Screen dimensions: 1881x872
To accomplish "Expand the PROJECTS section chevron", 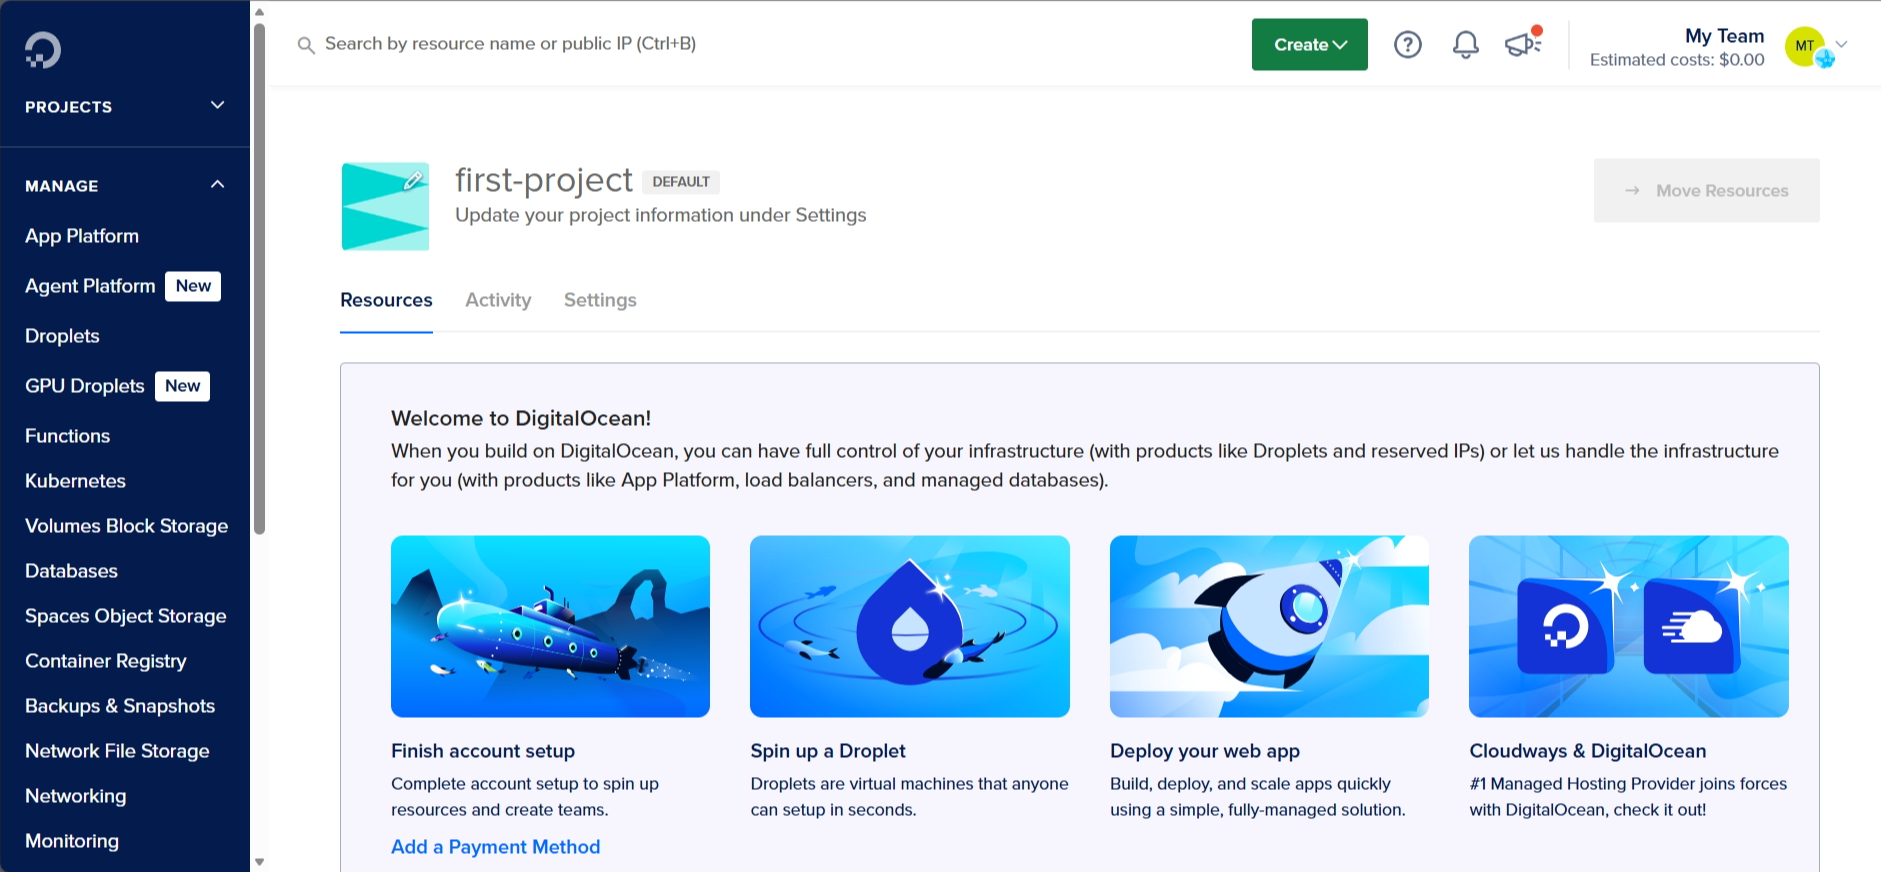I will (218, 105).
